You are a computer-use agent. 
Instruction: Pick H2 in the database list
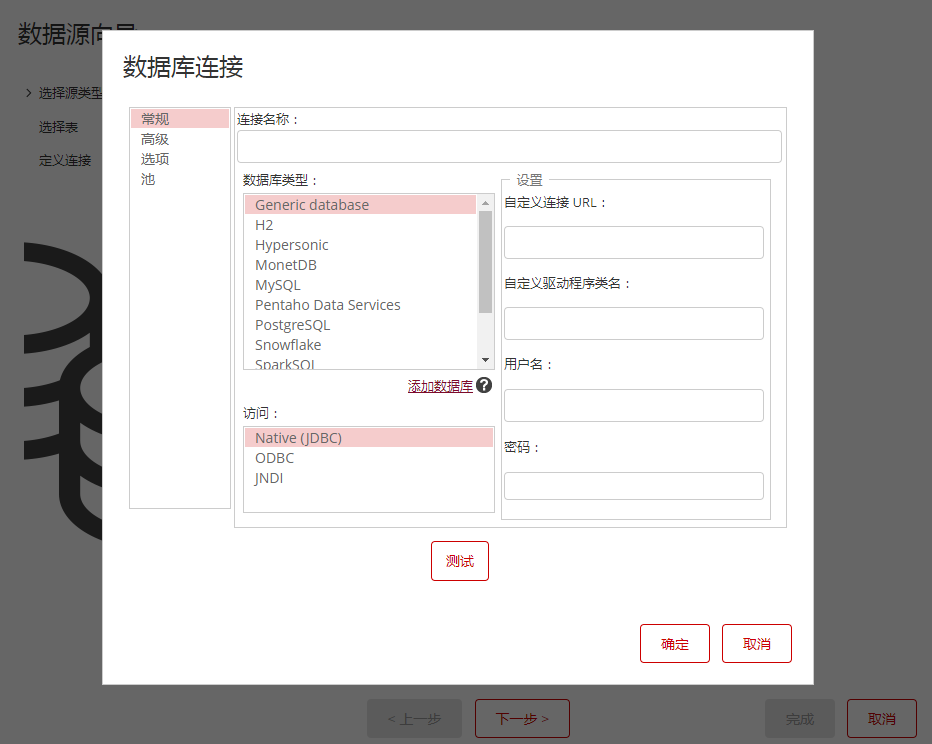pyautogui.click(x=264, y=225)
